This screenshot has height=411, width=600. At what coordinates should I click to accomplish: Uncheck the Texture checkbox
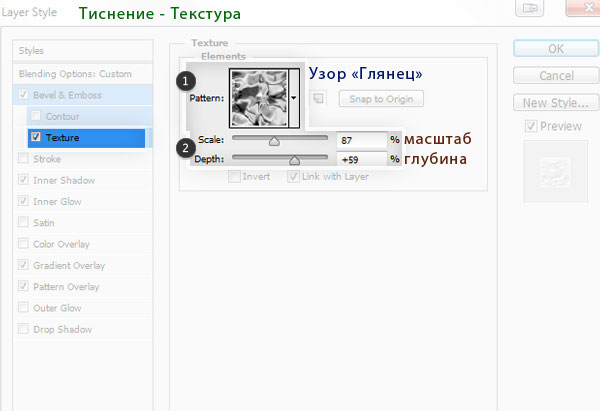[36, 137]
